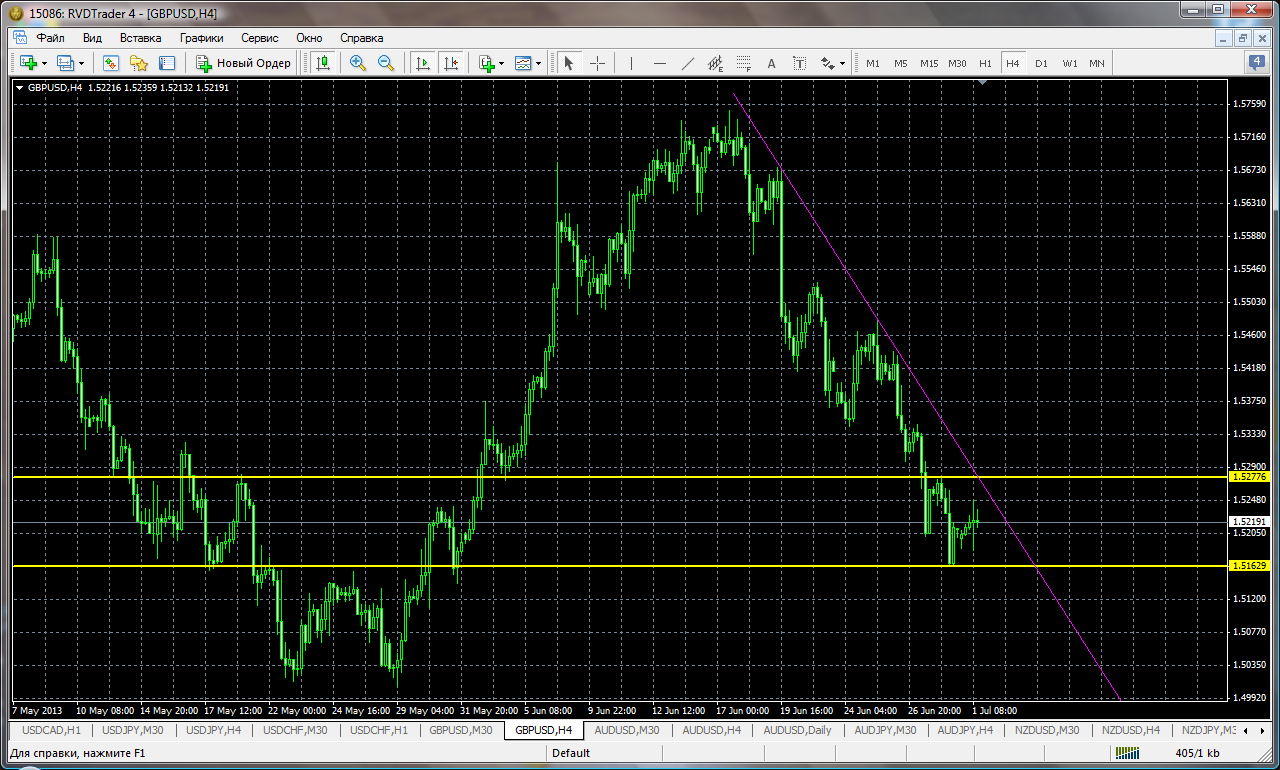Open the Market Watch panel icon

coord(111,63)
